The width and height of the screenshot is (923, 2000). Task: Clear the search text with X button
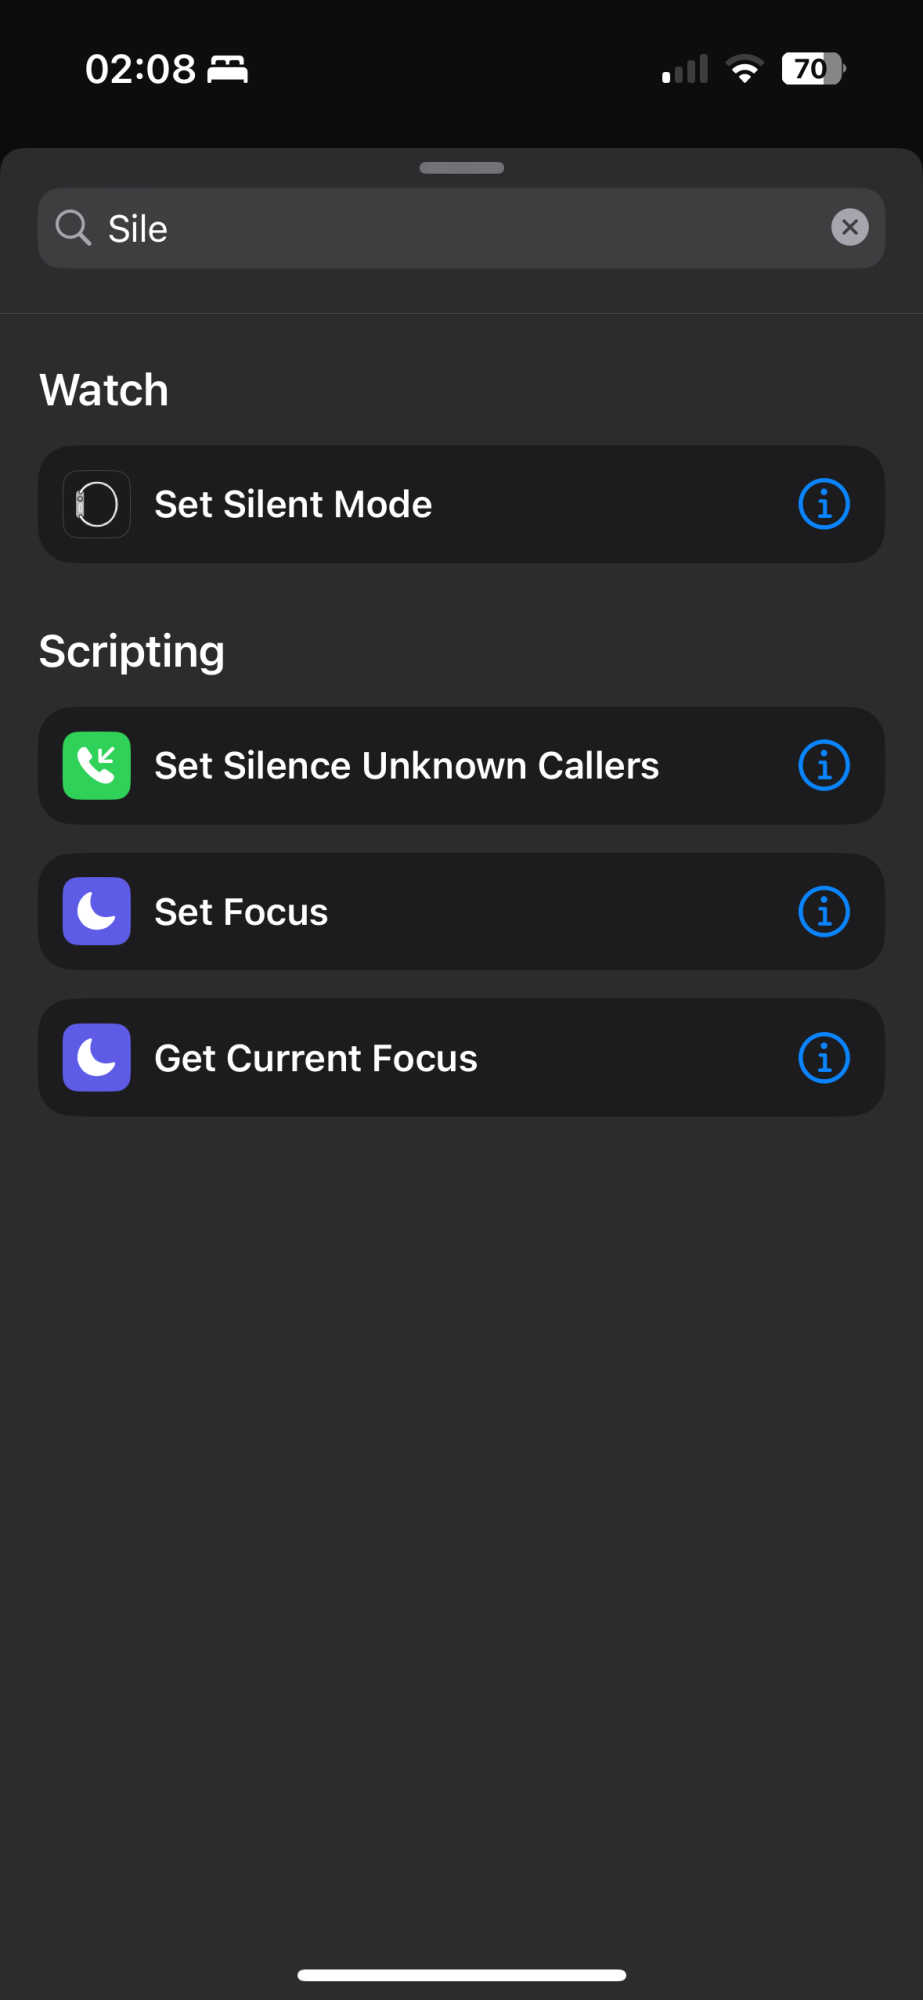(x=850, y=228)
